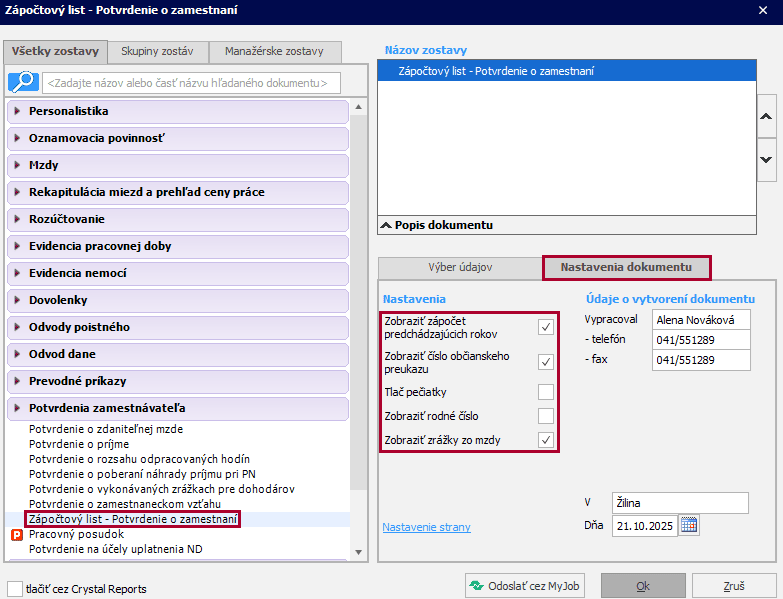Click the move up arrow button
Viewport: 783px width, 599px height.
[x=766, y=117]
